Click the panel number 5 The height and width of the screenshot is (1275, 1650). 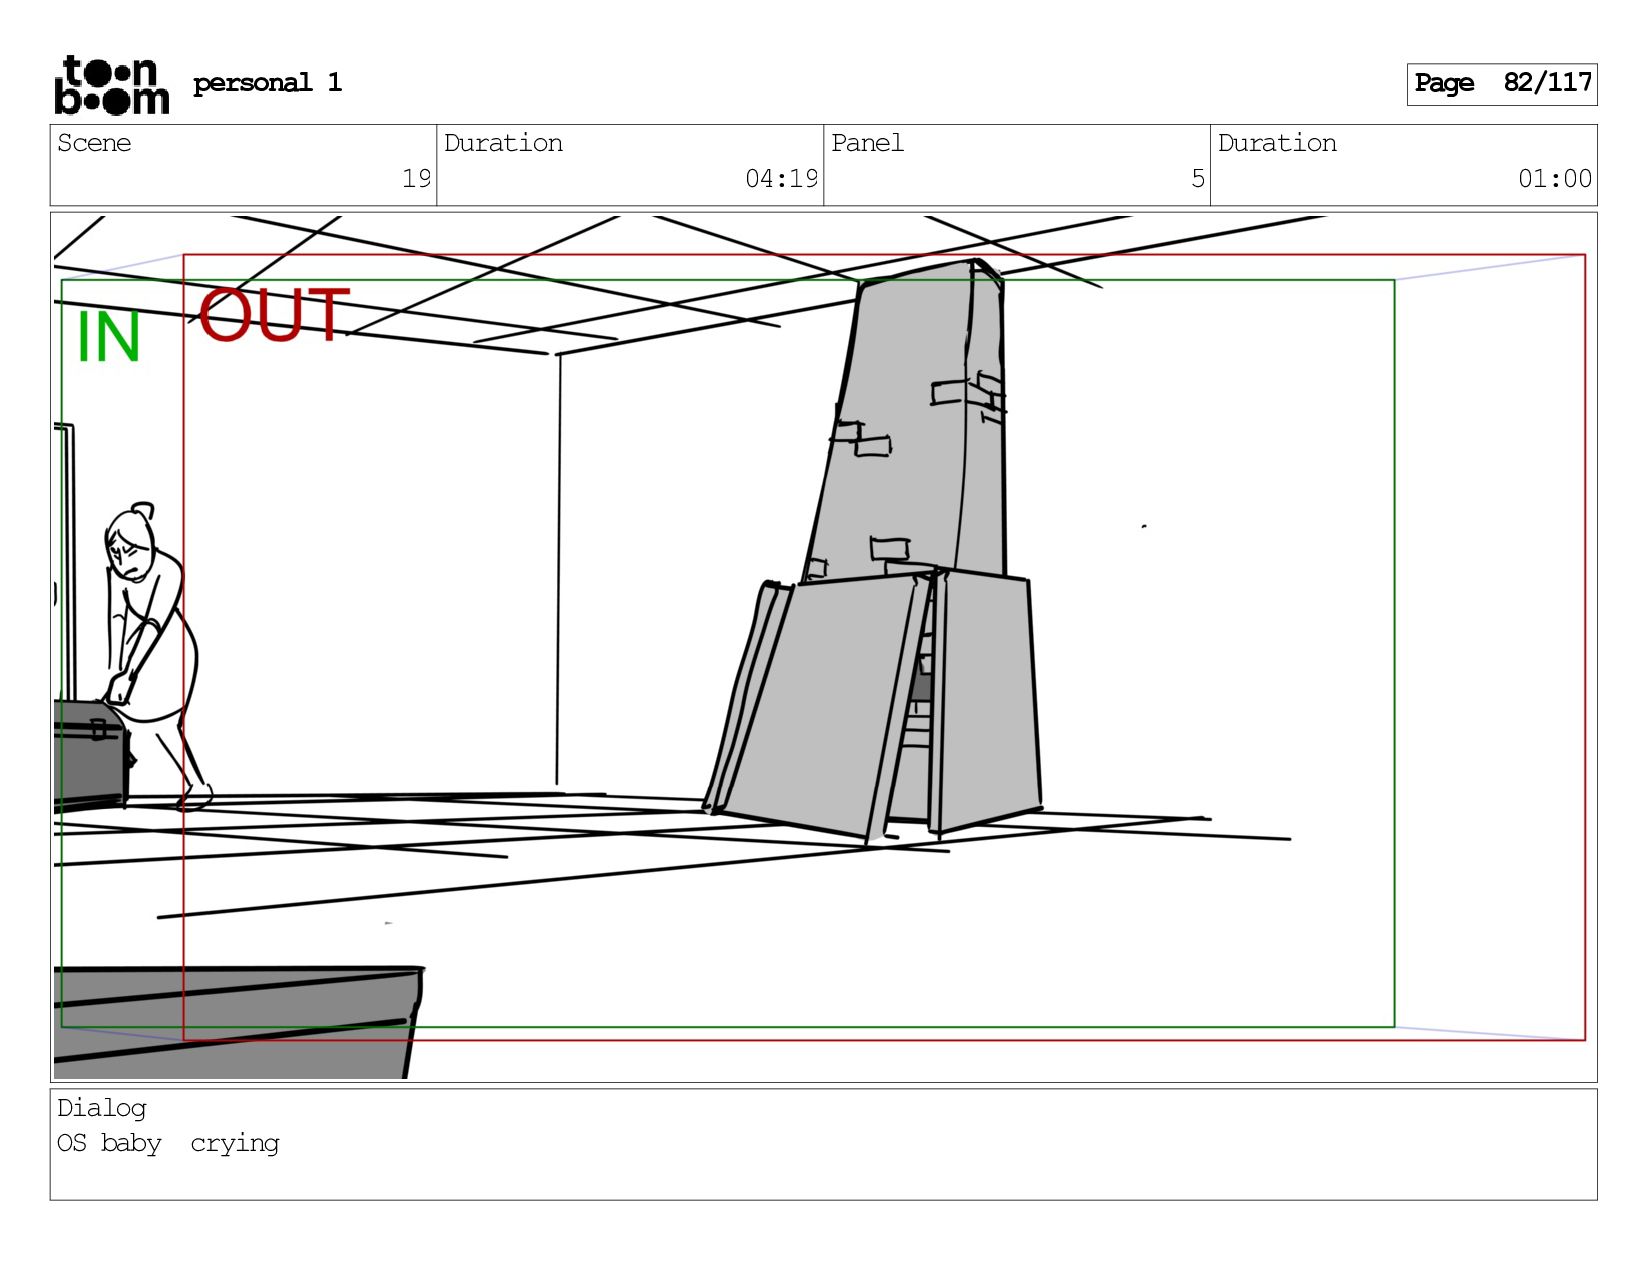pyautogui.click(x=1197, y=179)
